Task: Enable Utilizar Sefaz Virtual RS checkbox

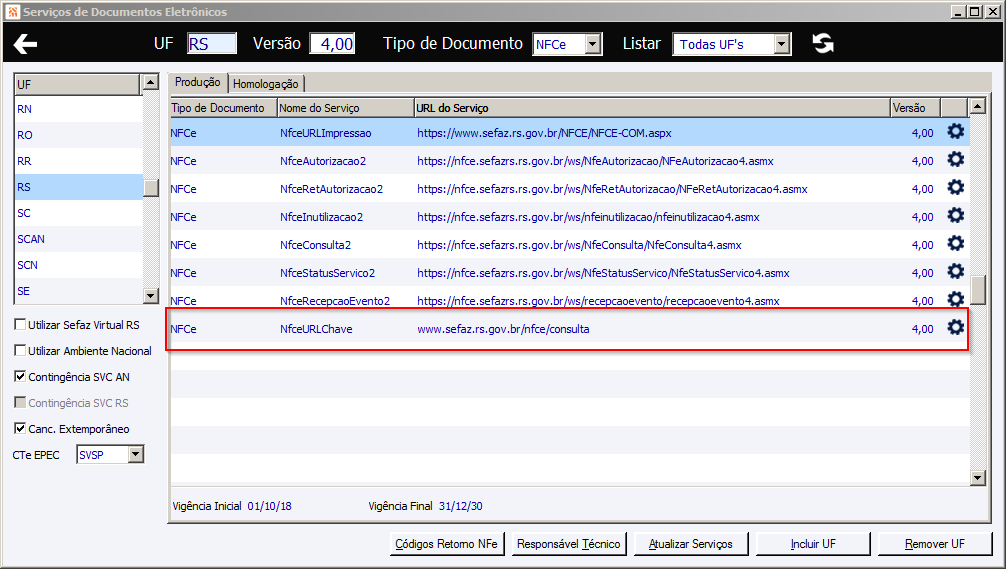Action: pyautogui.click(x=20, y=325)
